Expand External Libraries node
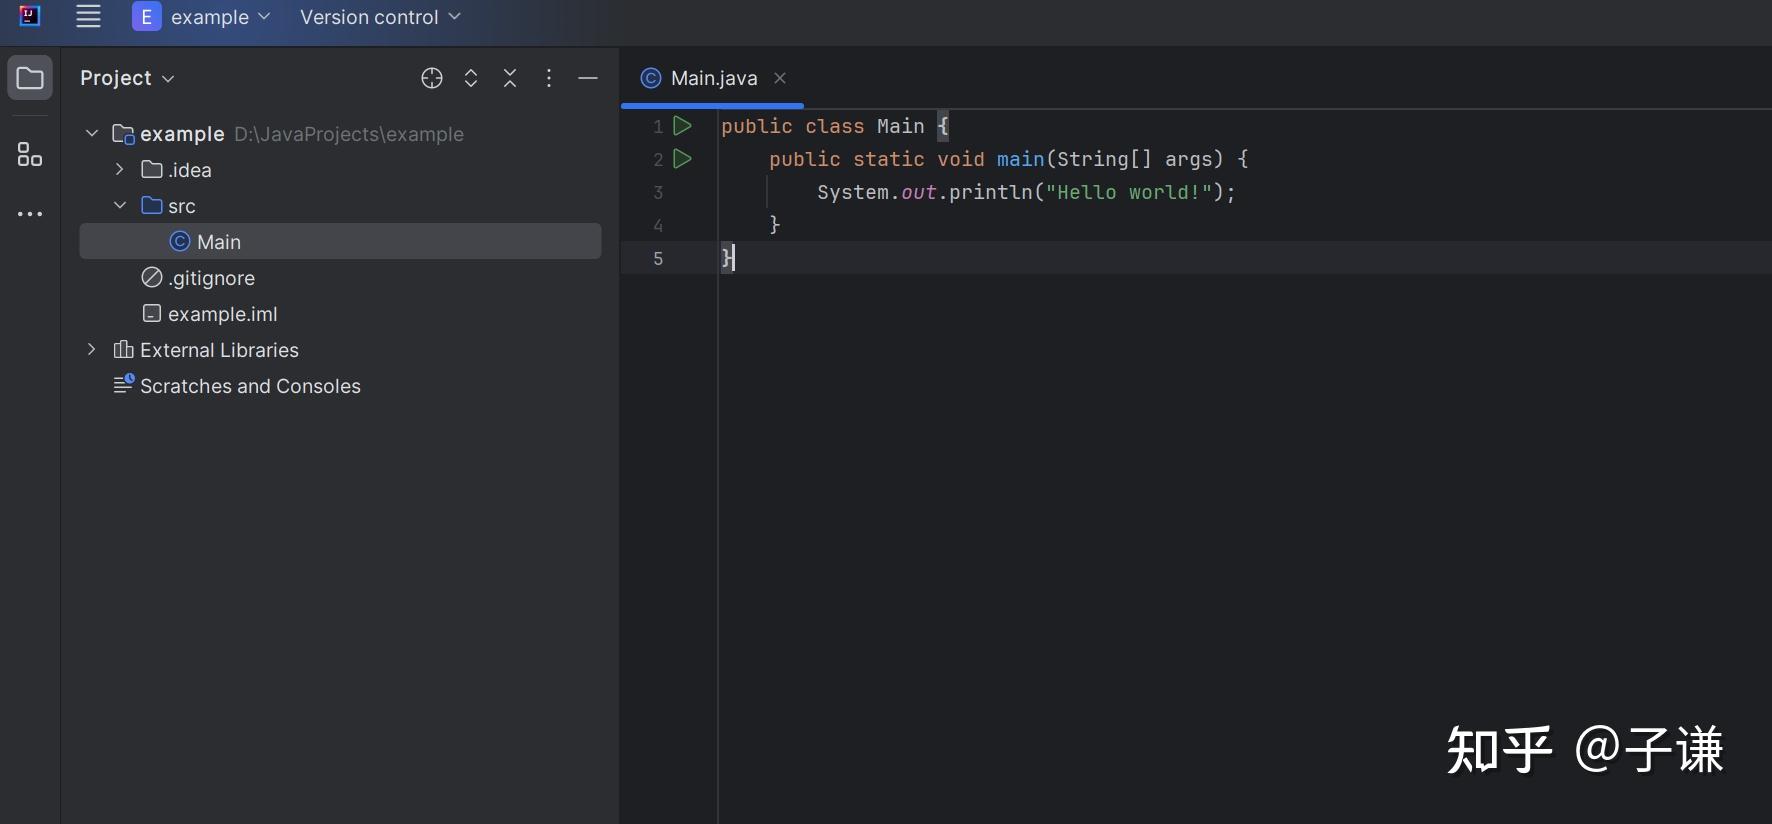 (92, 350)
